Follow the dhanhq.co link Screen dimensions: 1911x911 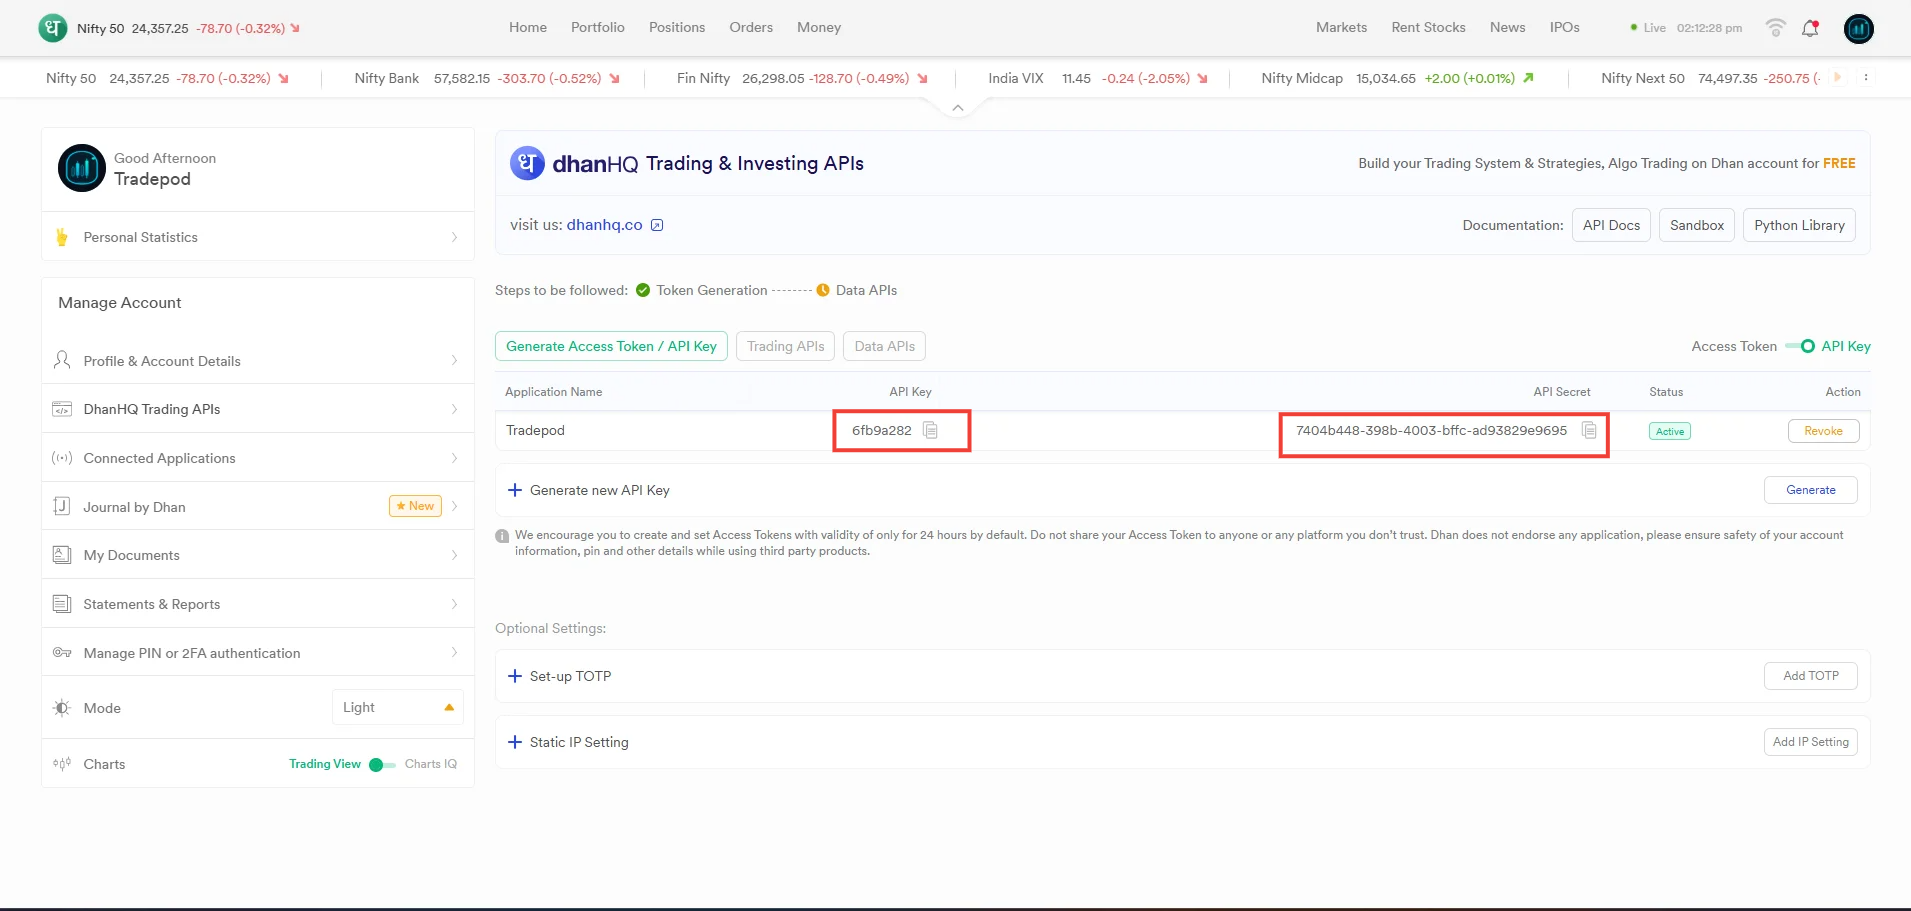click(605, 225)
